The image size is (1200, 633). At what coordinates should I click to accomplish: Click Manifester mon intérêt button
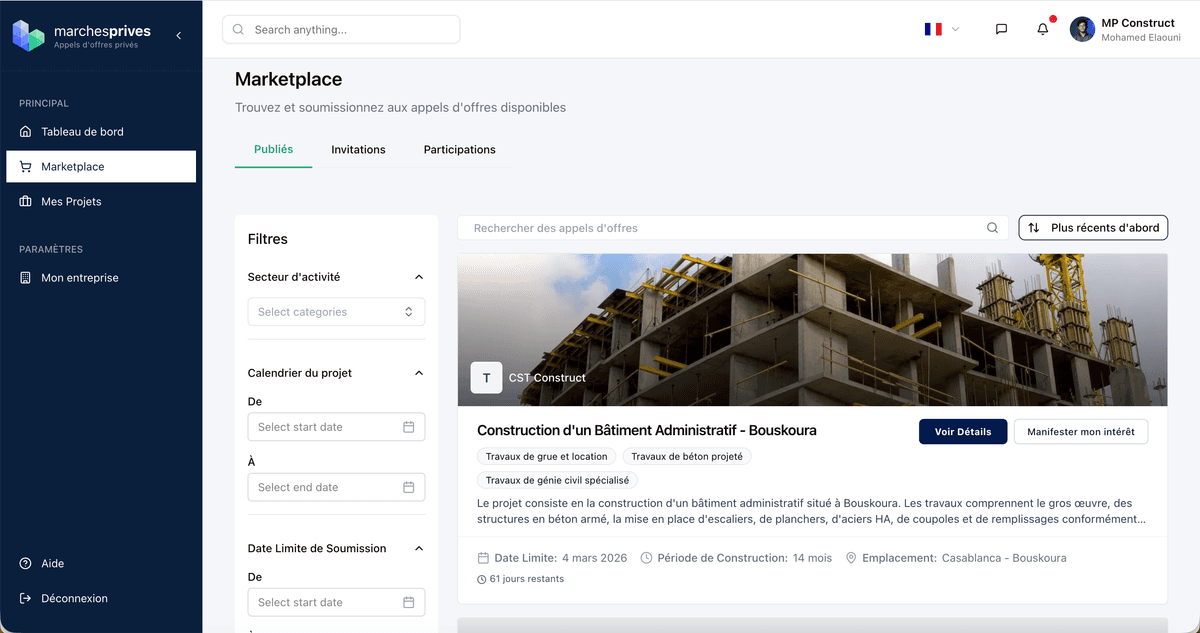pyautogui.click(x=1080, y=432)
